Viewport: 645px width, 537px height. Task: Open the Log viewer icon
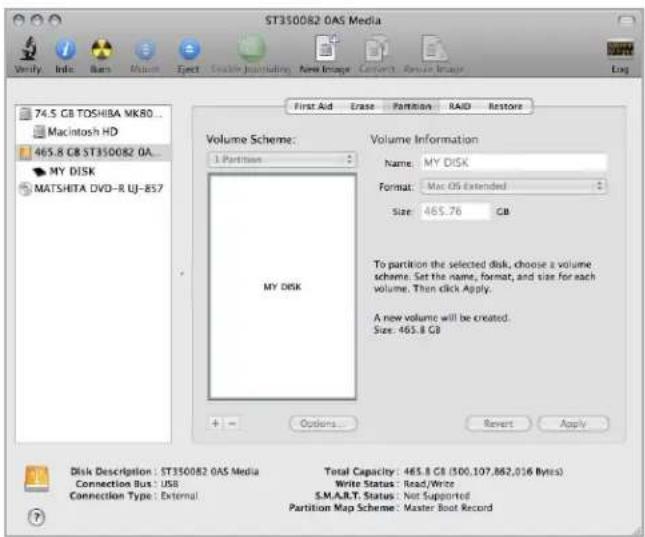[620, 49]
